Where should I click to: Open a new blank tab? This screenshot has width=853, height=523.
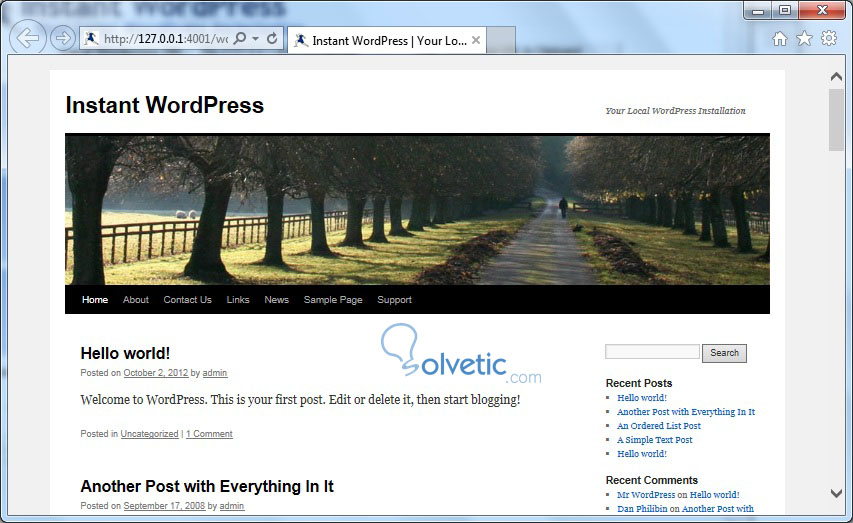[x=500, y=40]
